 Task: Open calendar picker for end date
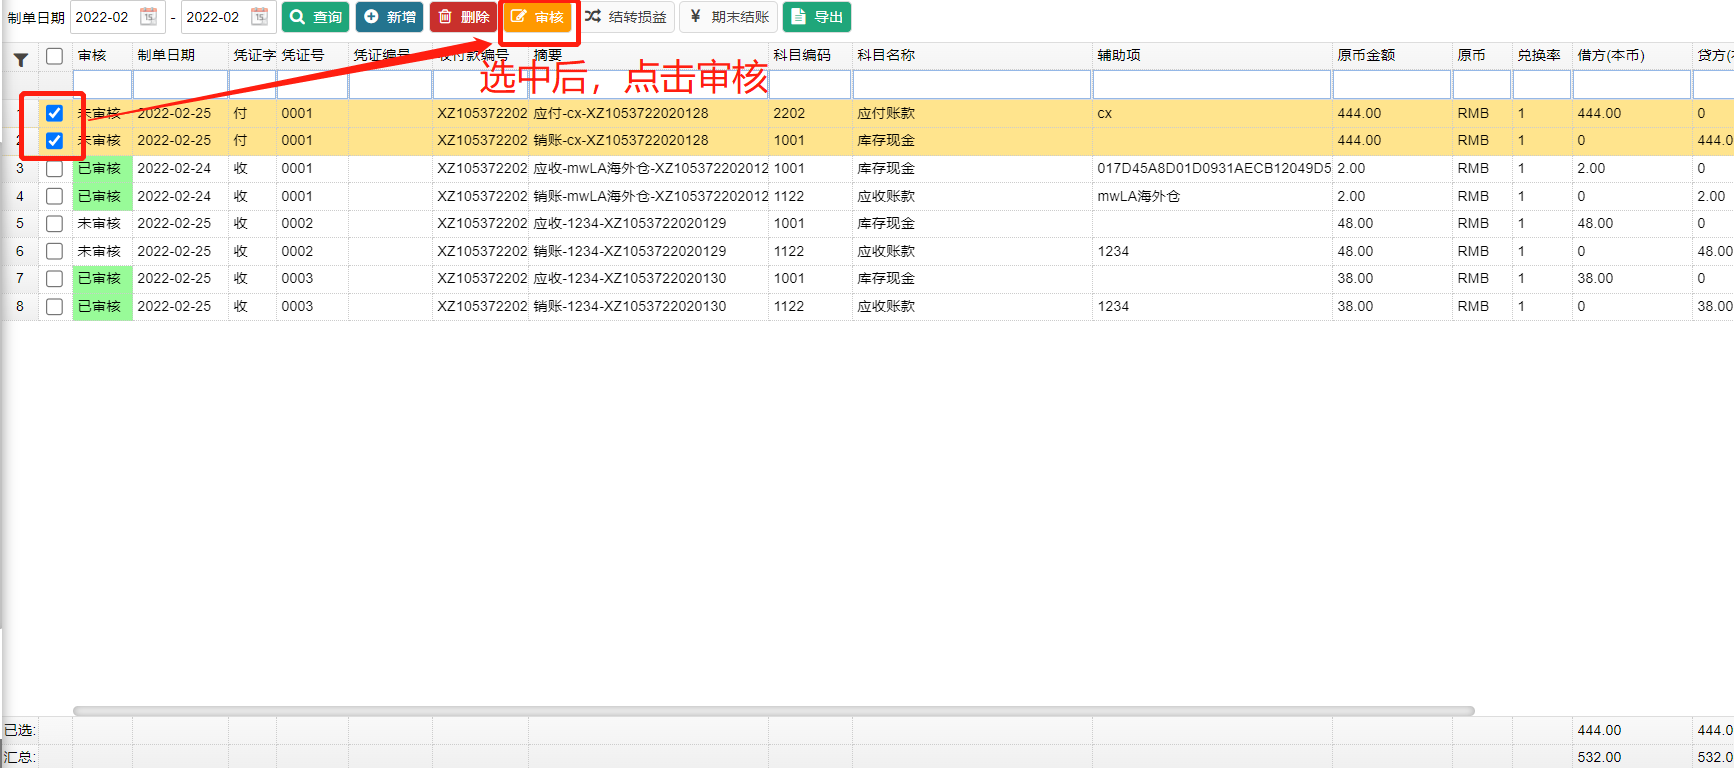(259, 17)
